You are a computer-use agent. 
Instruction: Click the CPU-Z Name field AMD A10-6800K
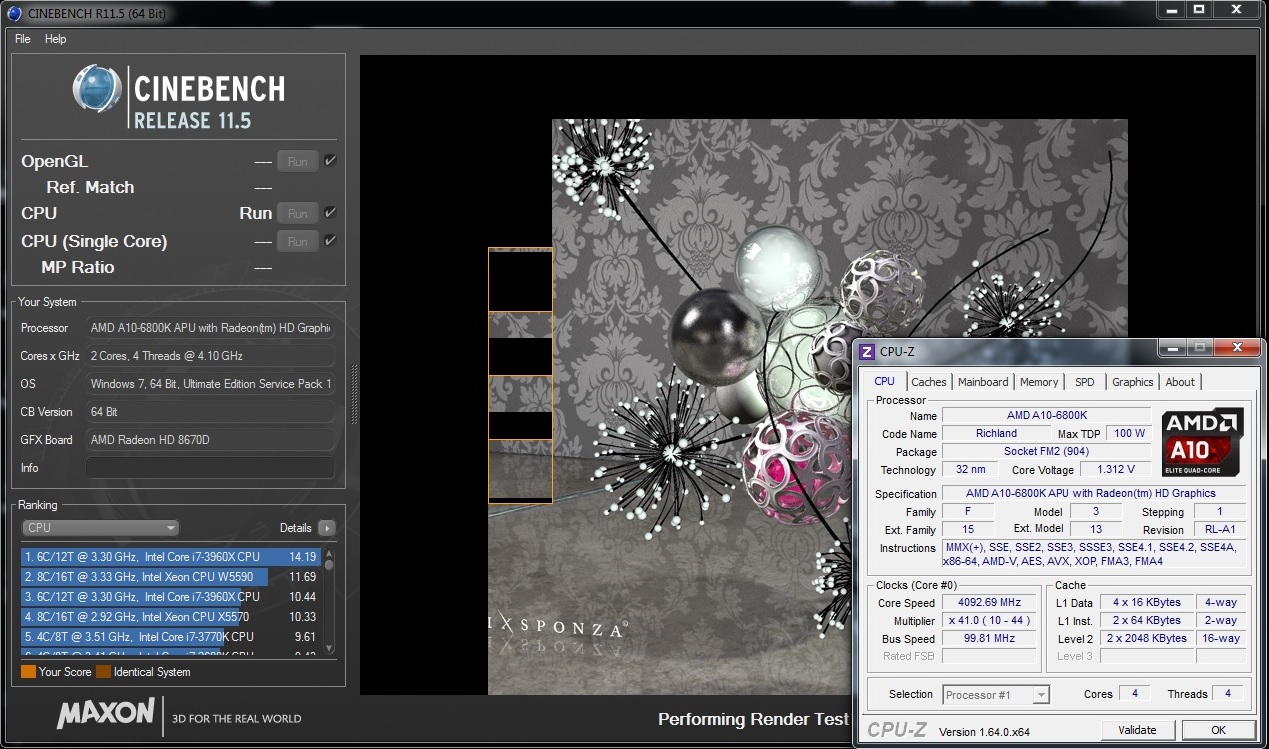(1046, 416)
